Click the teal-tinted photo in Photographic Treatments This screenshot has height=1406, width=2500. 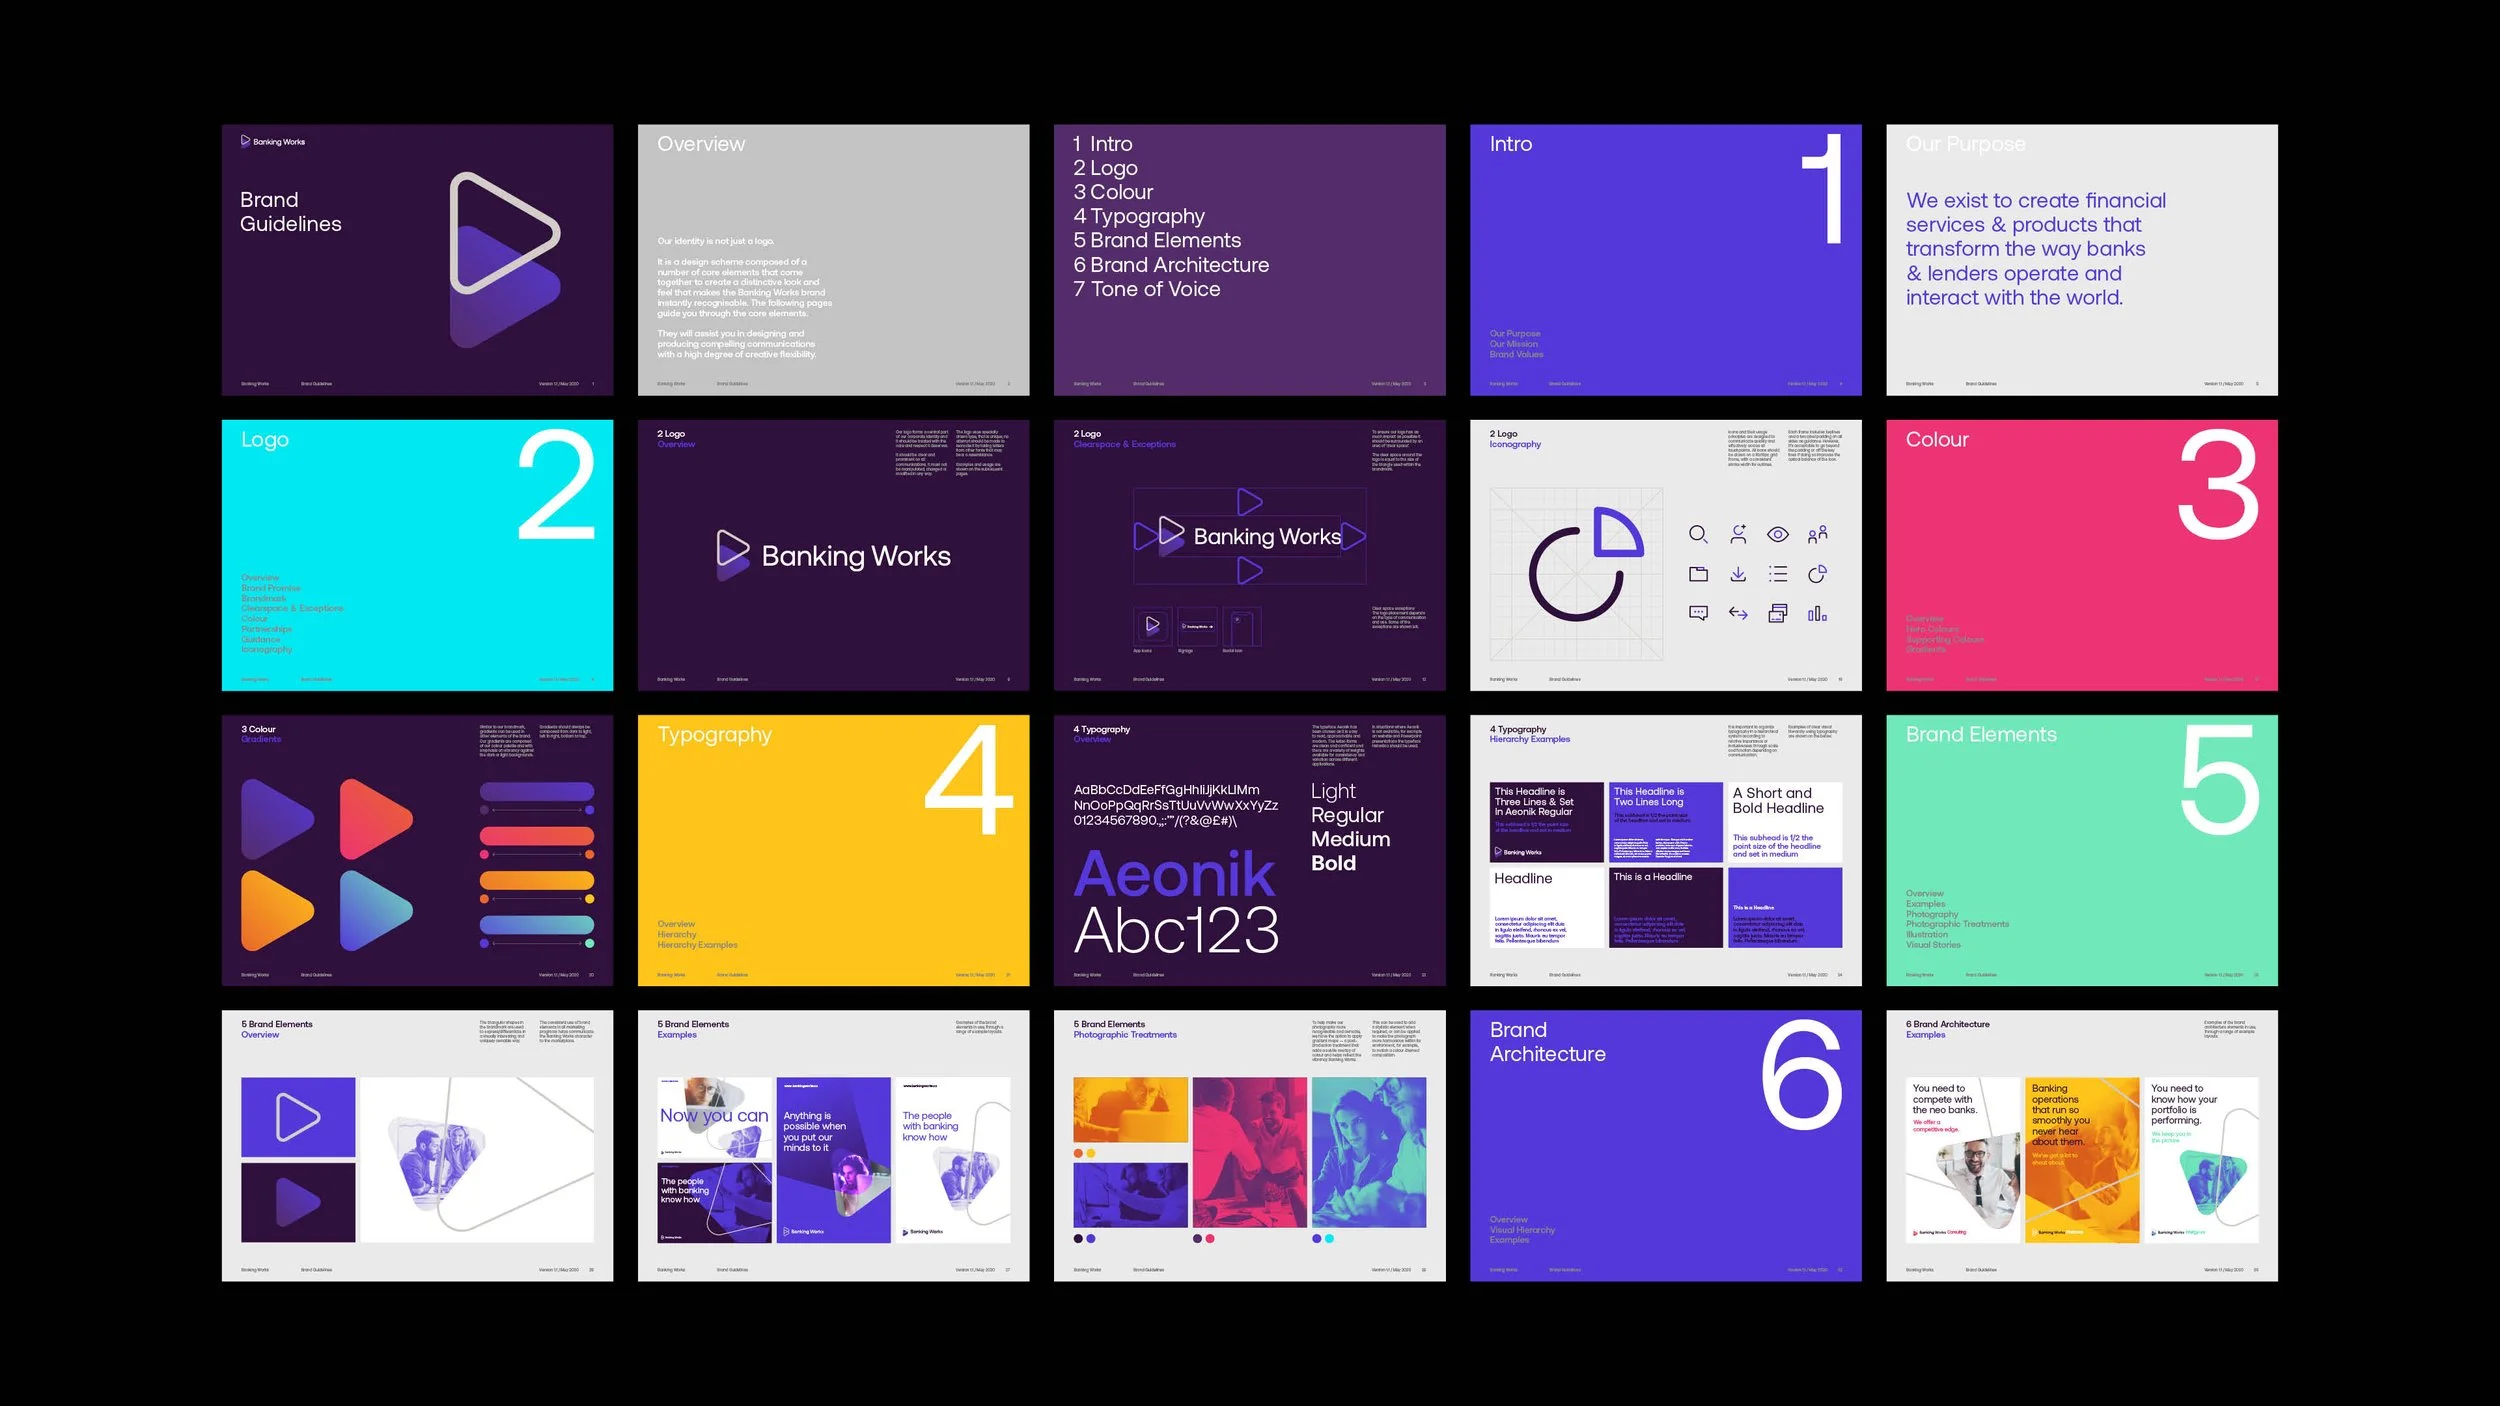coord(1368,1152)
